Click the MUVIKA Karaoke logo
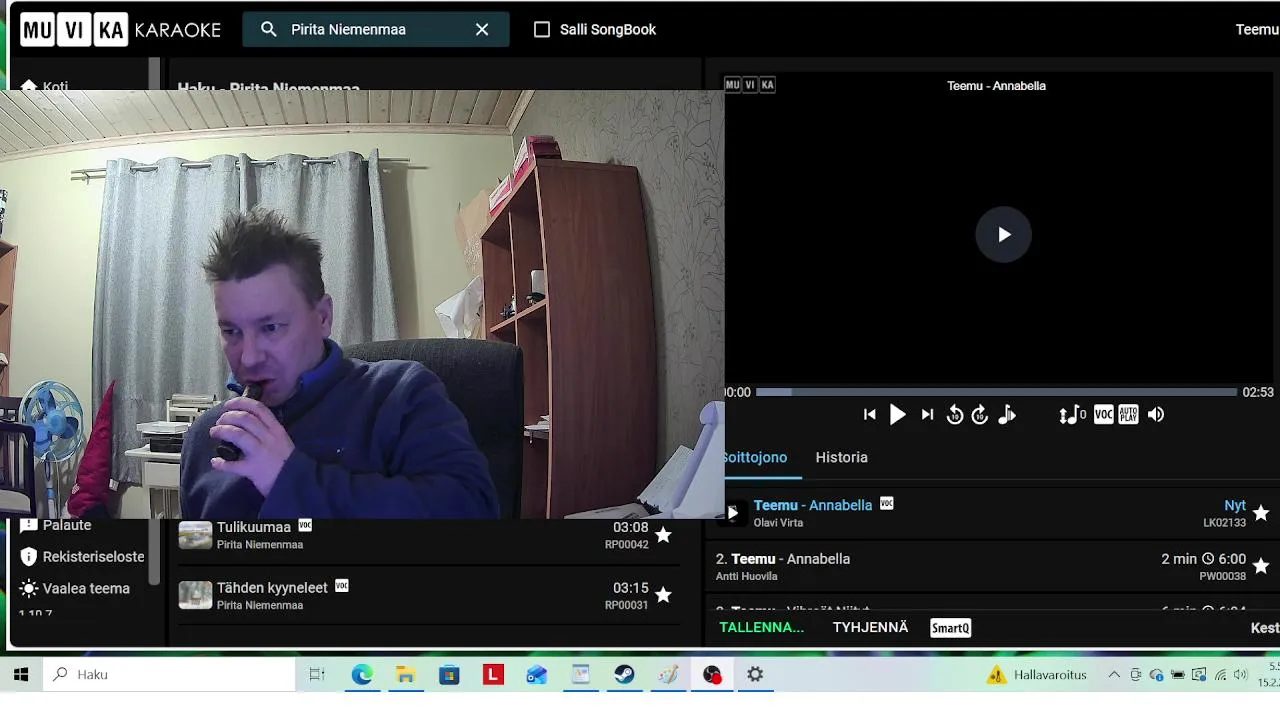The height and width of the screenshot is (720, 1280). [121, 29]
